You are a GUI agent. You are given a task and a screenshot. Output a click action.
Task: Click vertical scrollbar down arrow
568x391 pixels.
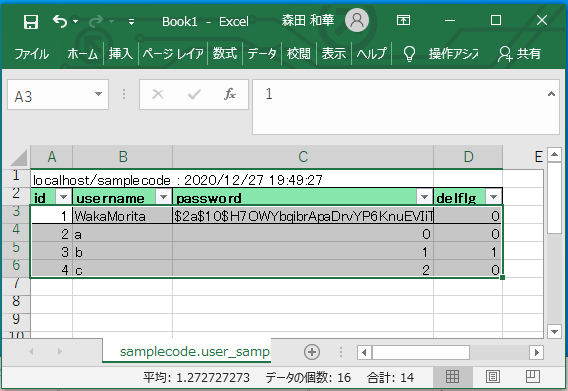[x=554, y=331]
